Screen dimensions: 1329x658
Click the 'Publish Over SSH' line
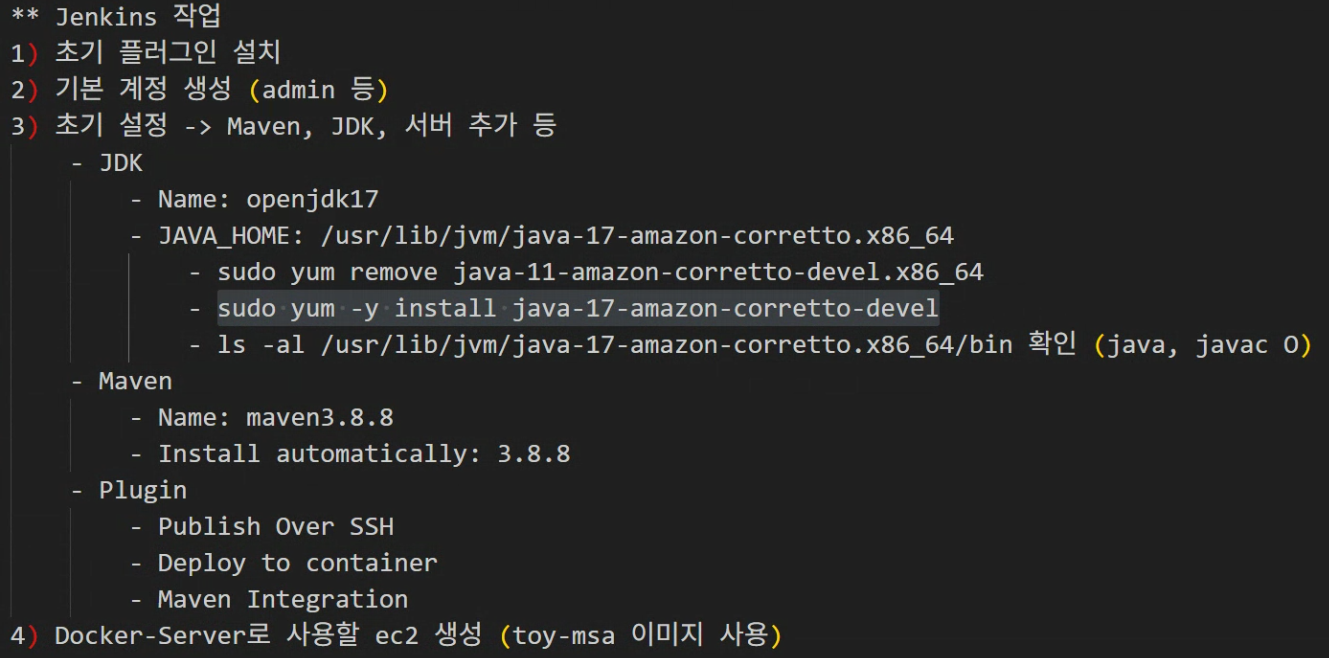261,526
